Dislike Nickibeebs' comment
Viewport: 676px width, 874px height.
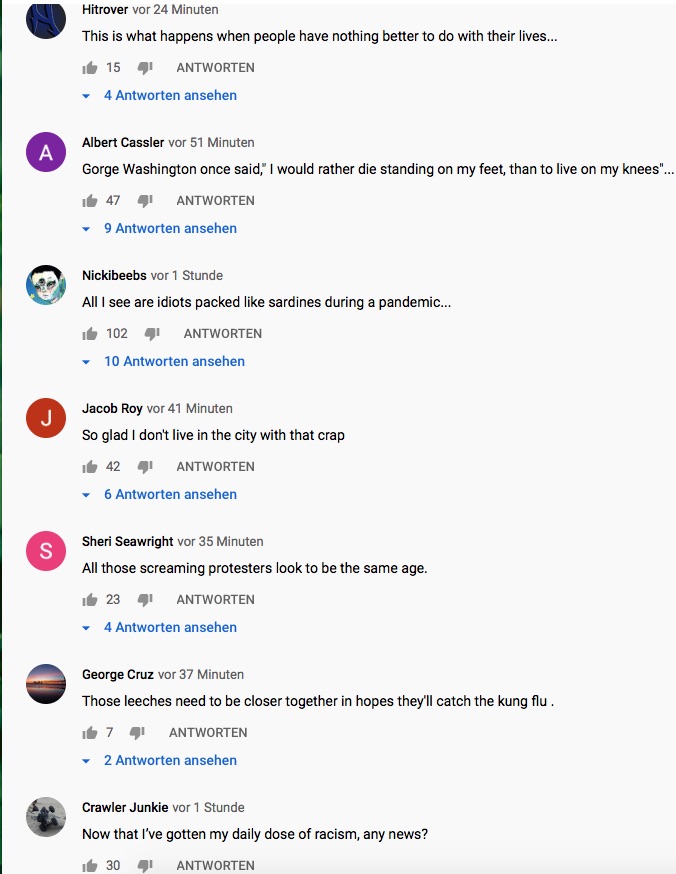point(152,334)
